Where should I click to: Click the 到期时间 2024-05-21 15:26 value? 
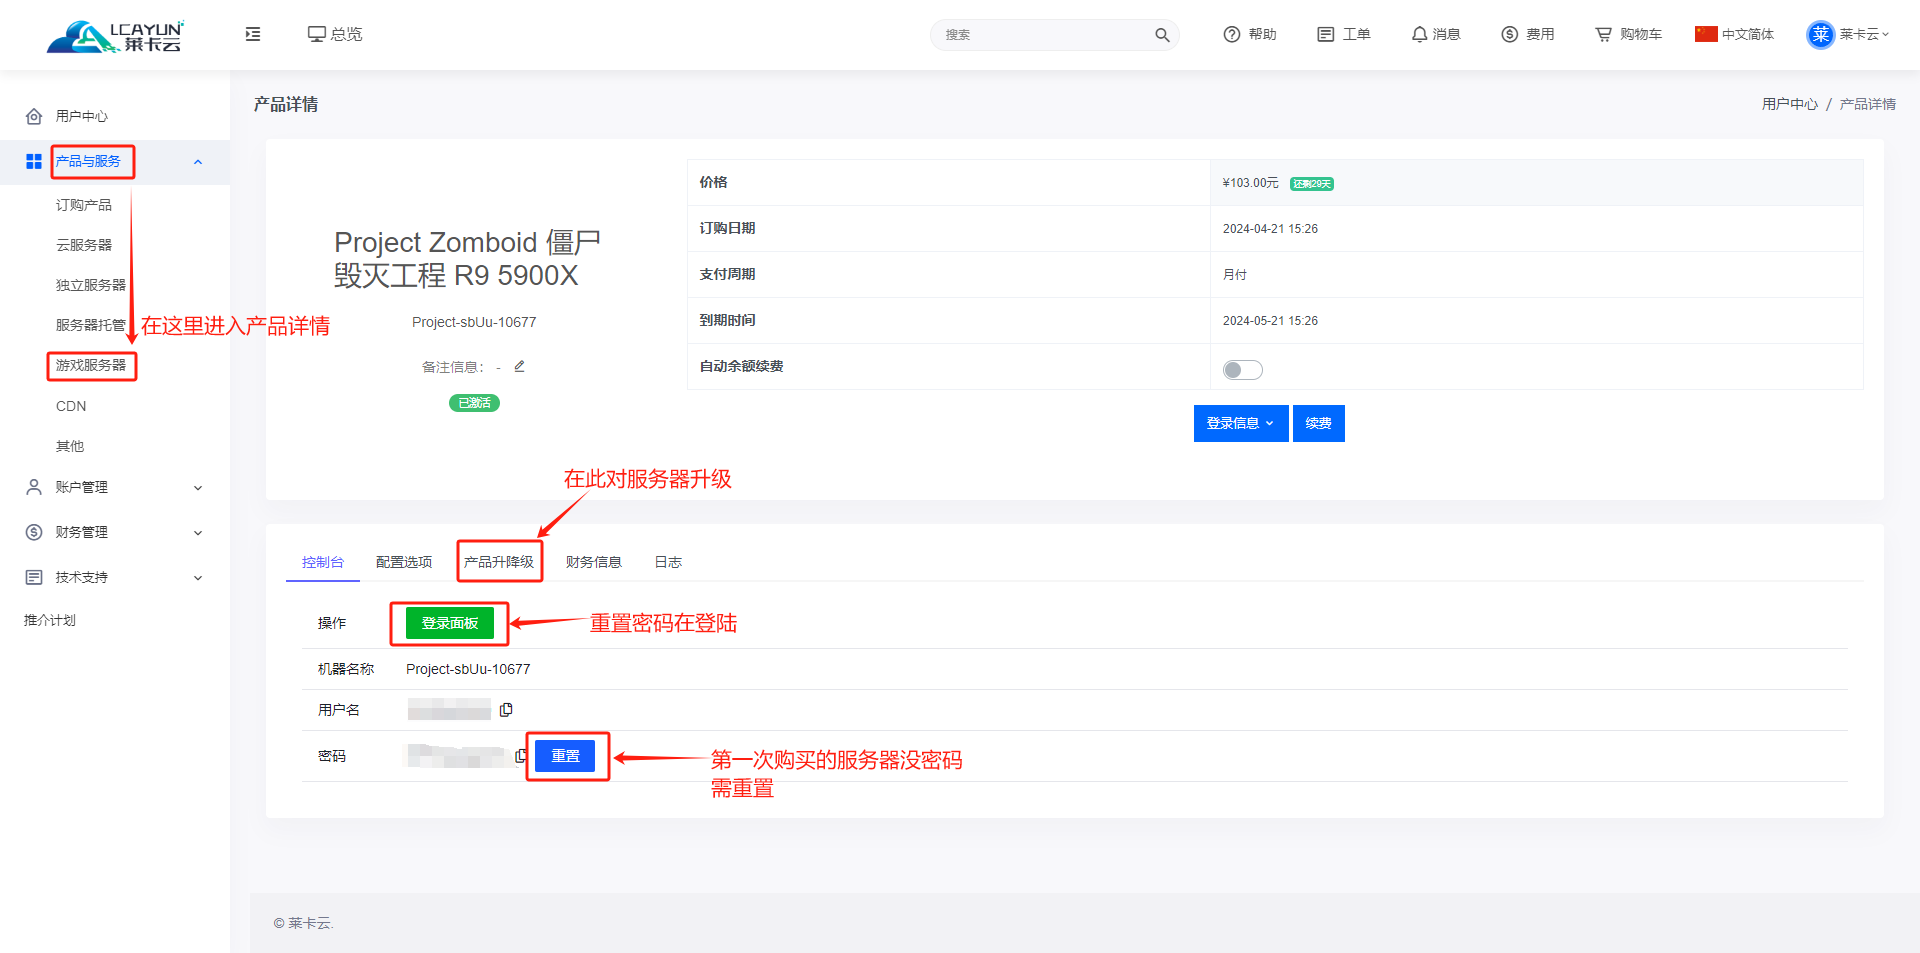point(1270,321)
